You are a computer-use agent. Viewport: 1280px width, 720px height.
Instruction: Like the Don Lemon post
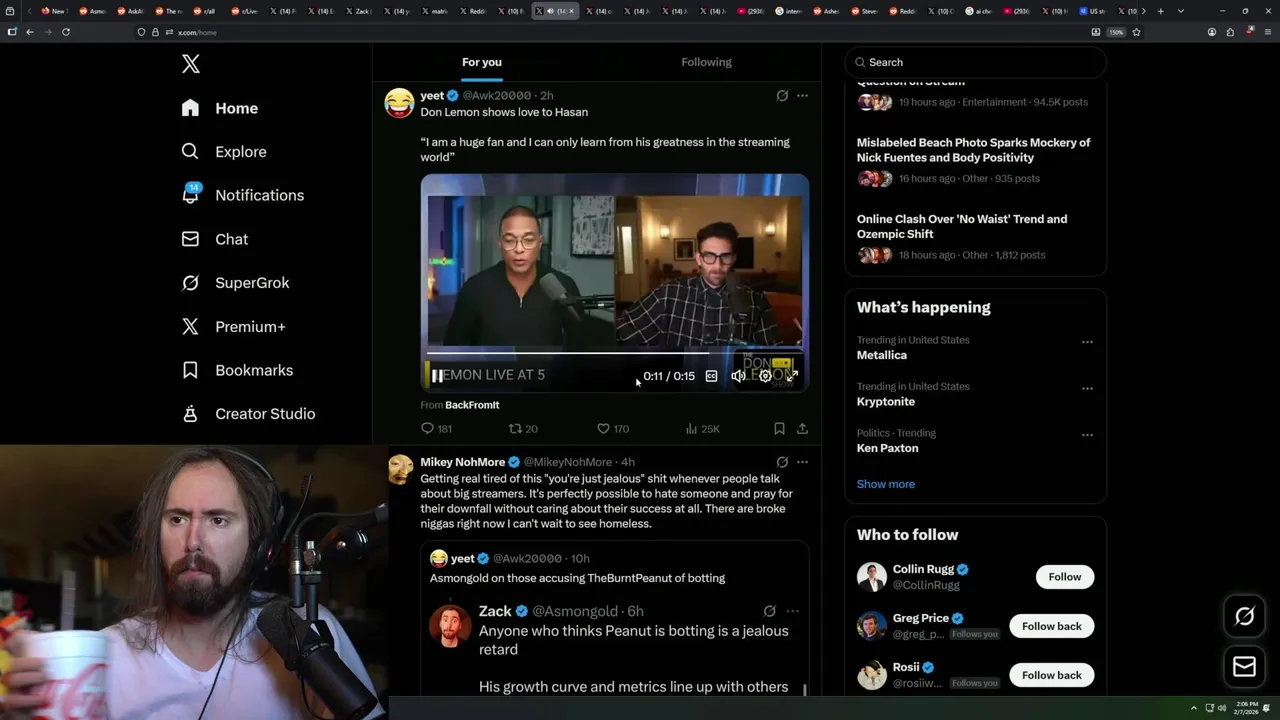(x=612, y=428)
